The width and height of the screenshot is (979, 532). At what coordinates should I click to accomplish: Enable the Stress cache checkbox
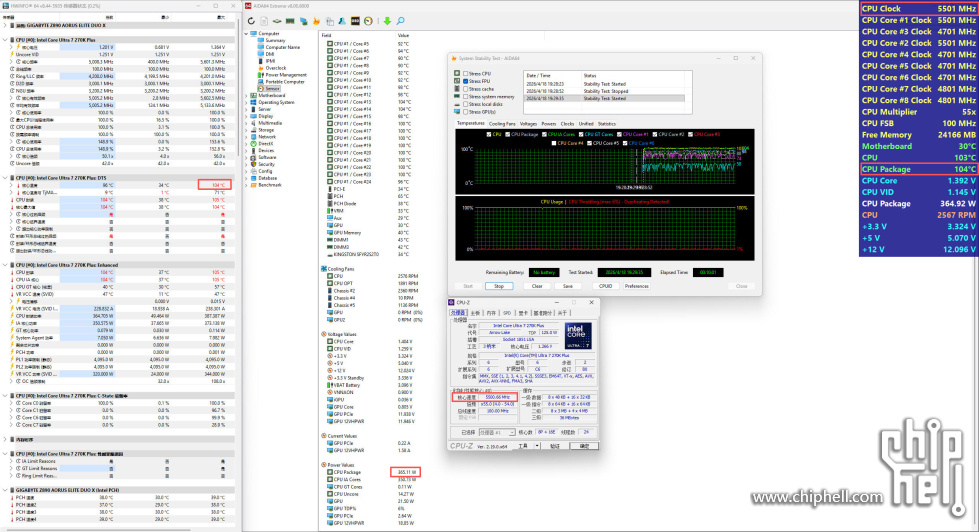tap(466, 89)
